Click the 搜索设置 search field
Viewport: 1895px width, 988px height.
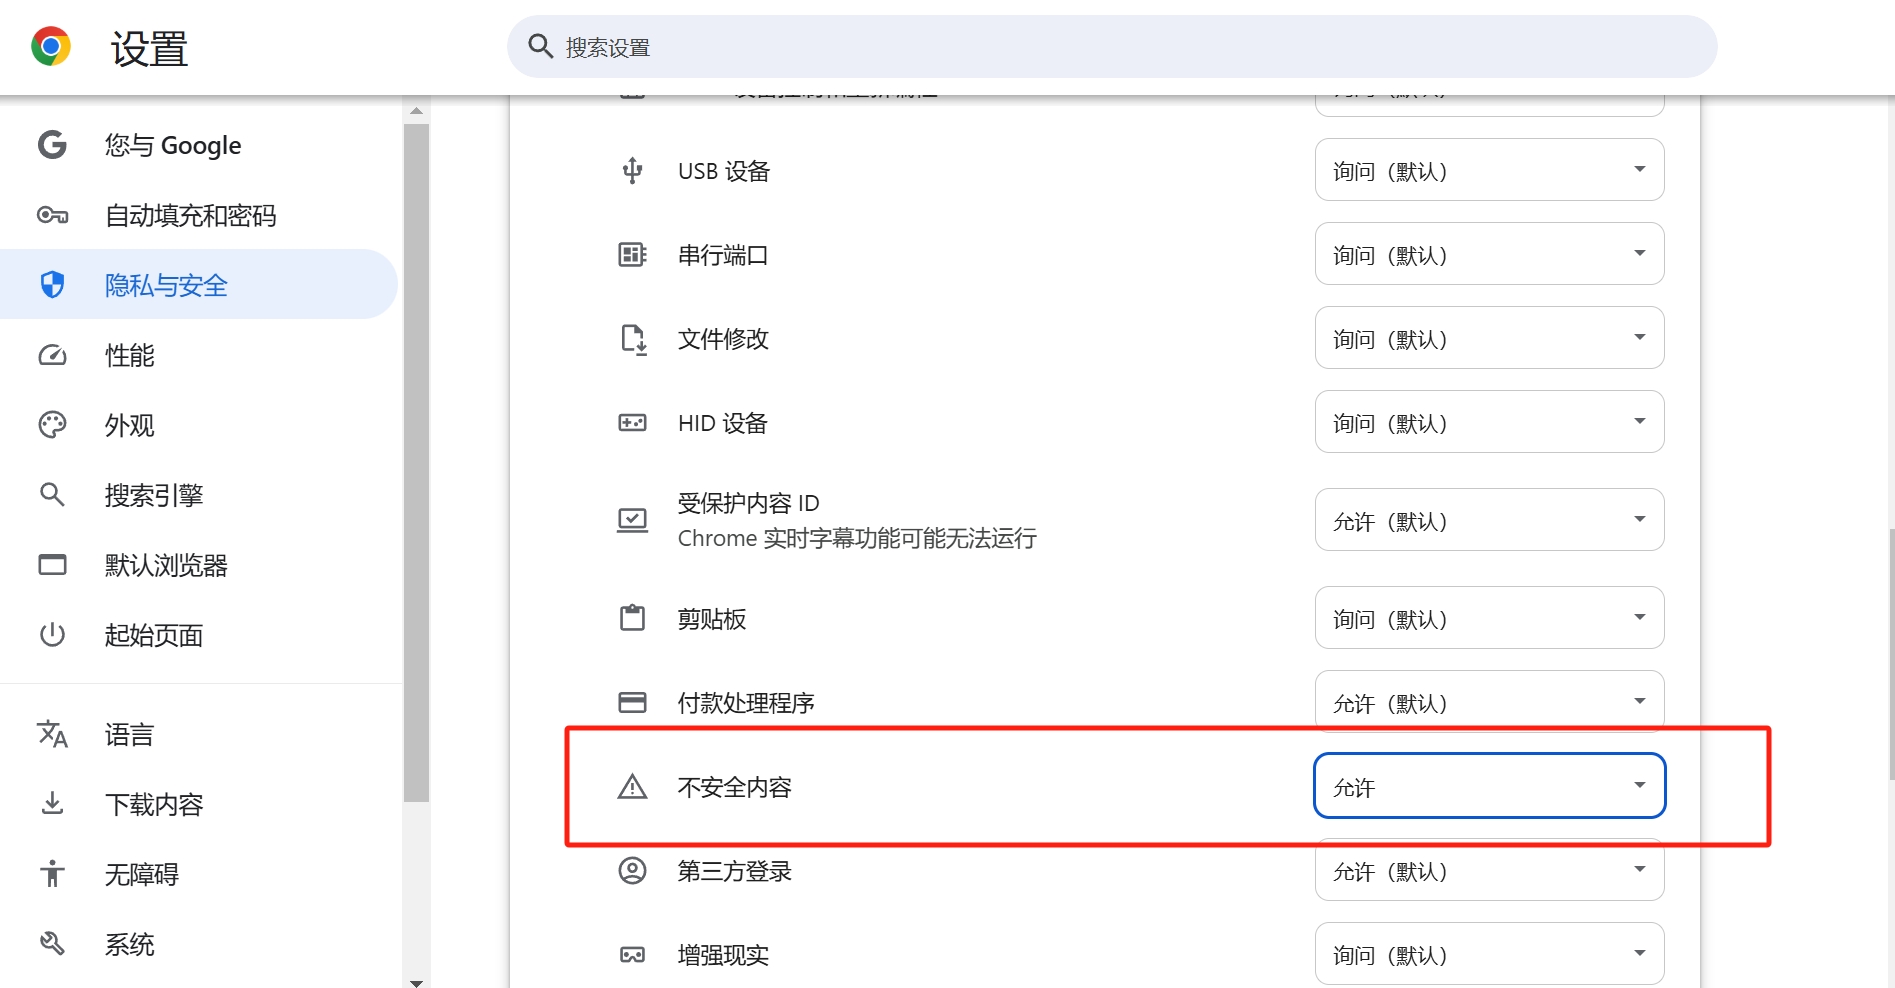[1110, 47]
